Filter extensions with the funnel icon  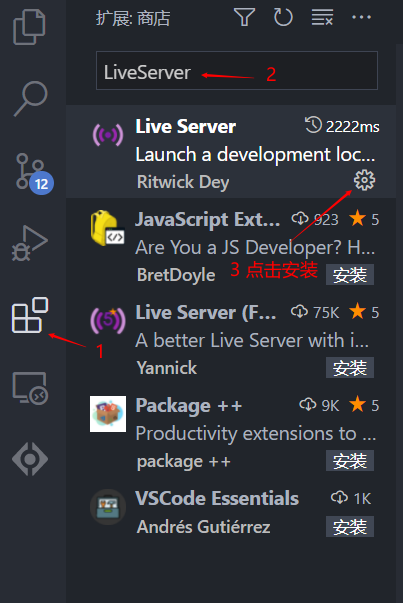(245, 17)
